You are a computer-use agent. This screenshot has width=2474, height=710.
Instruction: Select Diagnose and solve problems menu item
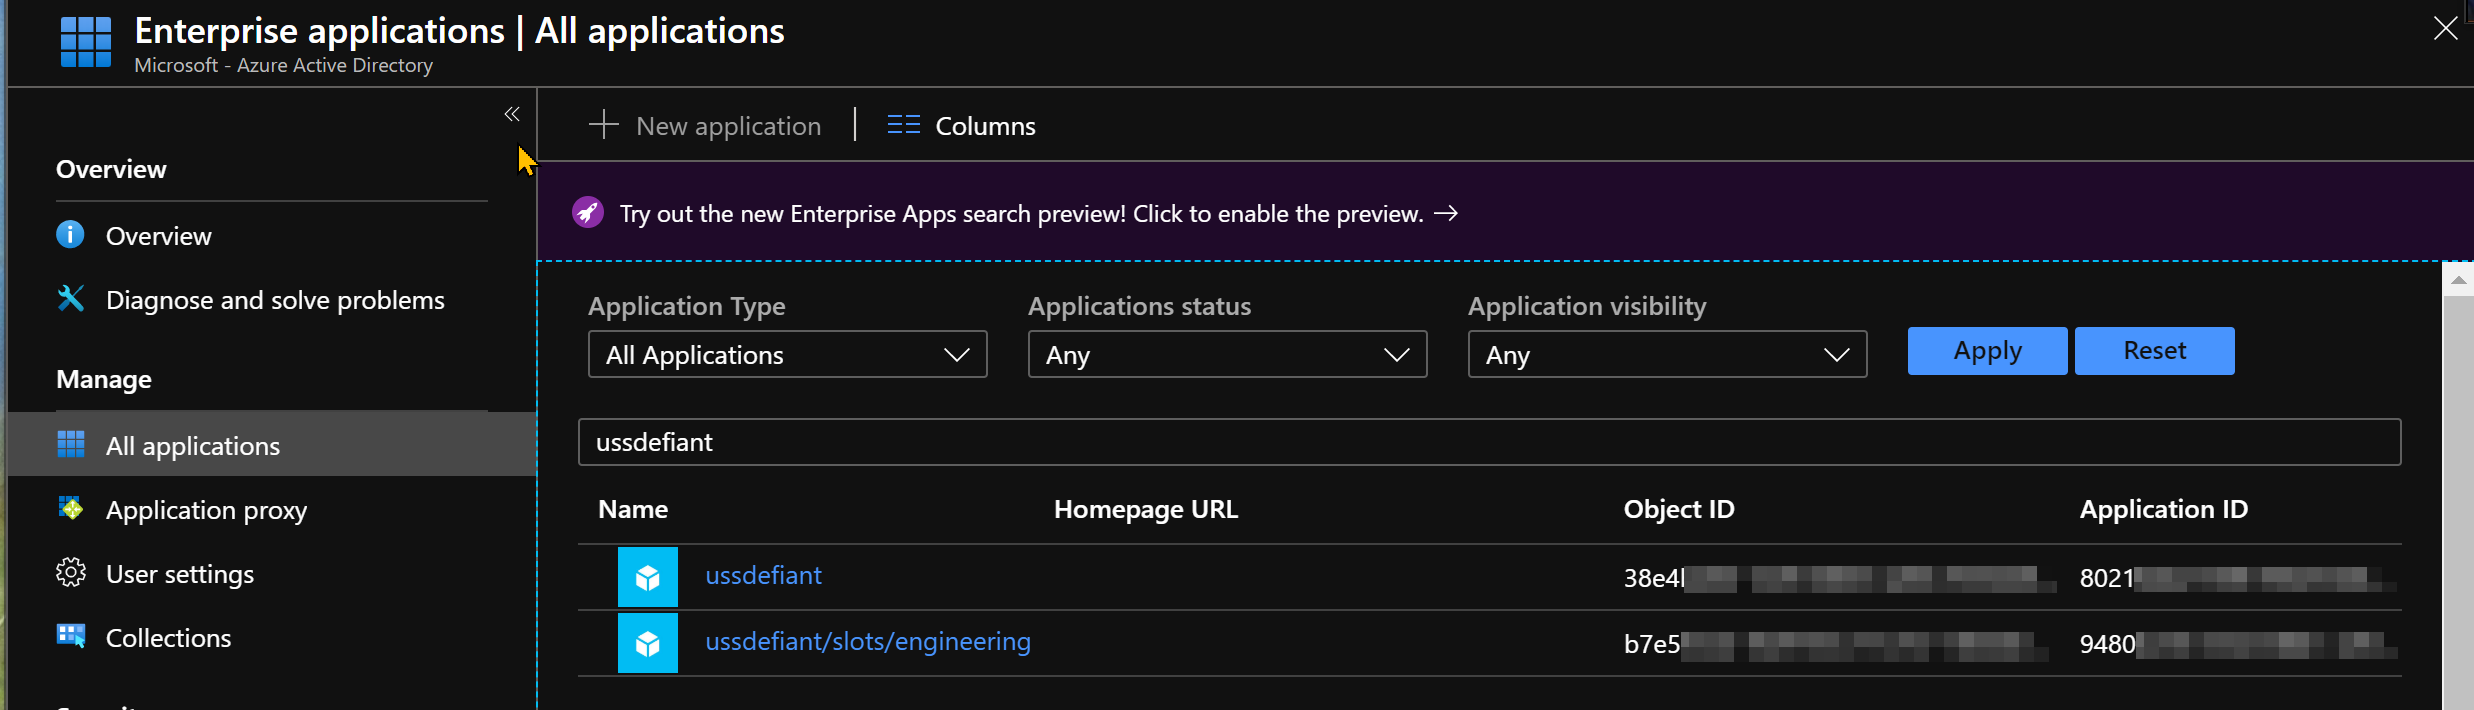pos(275,300)
